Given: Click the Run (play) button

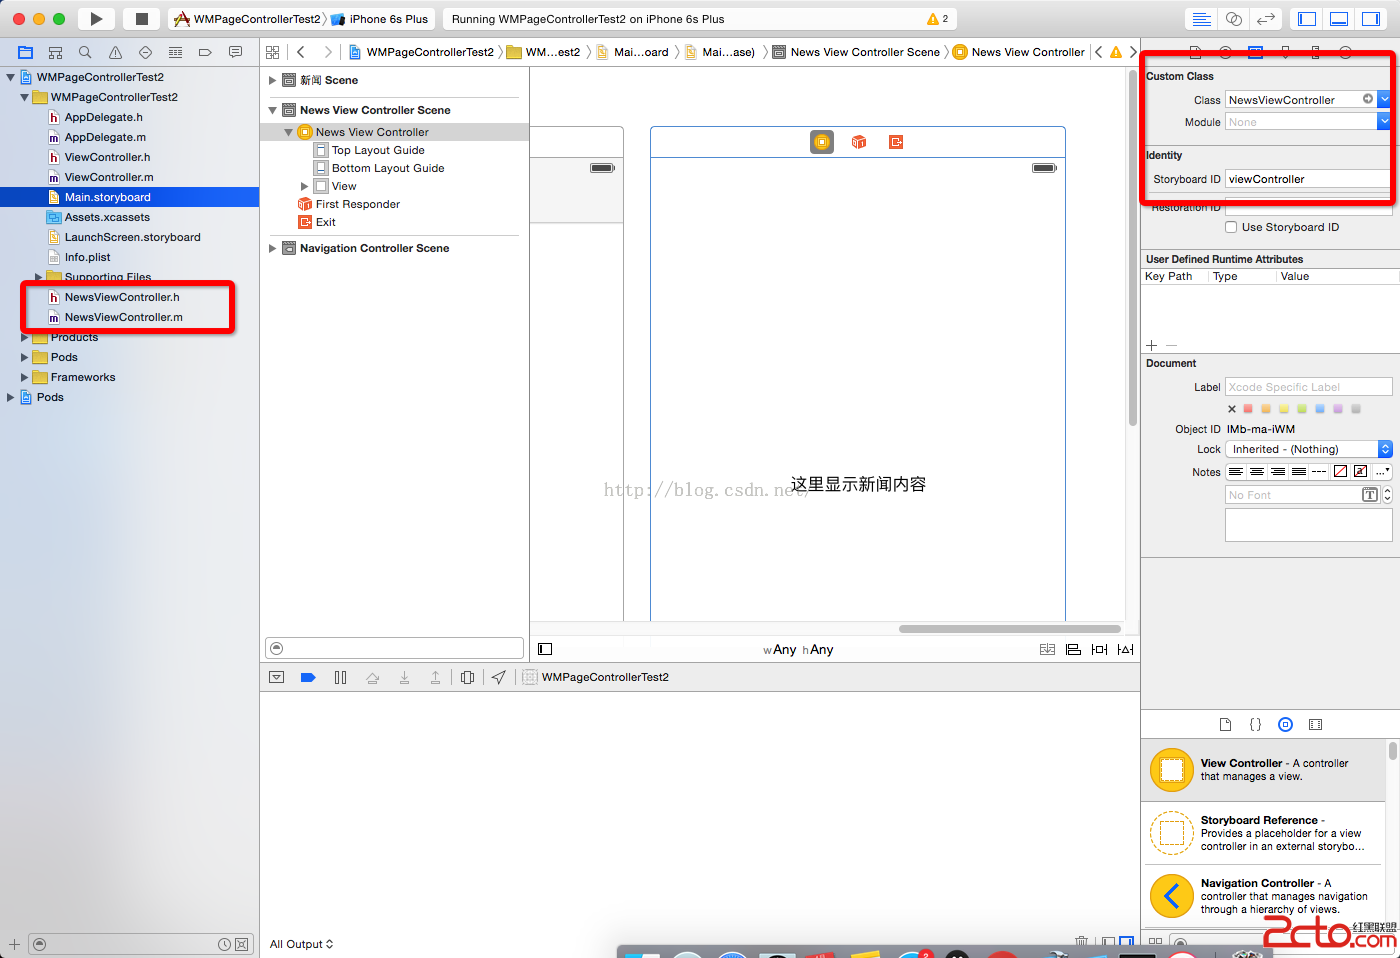Looking at the screenshot, I should (x=96, y=19).
